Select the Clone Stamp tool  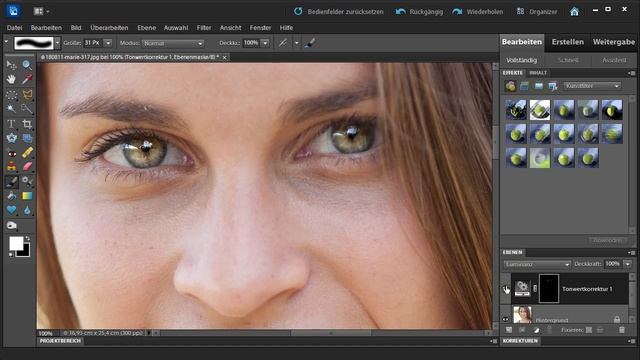[11, 167]
